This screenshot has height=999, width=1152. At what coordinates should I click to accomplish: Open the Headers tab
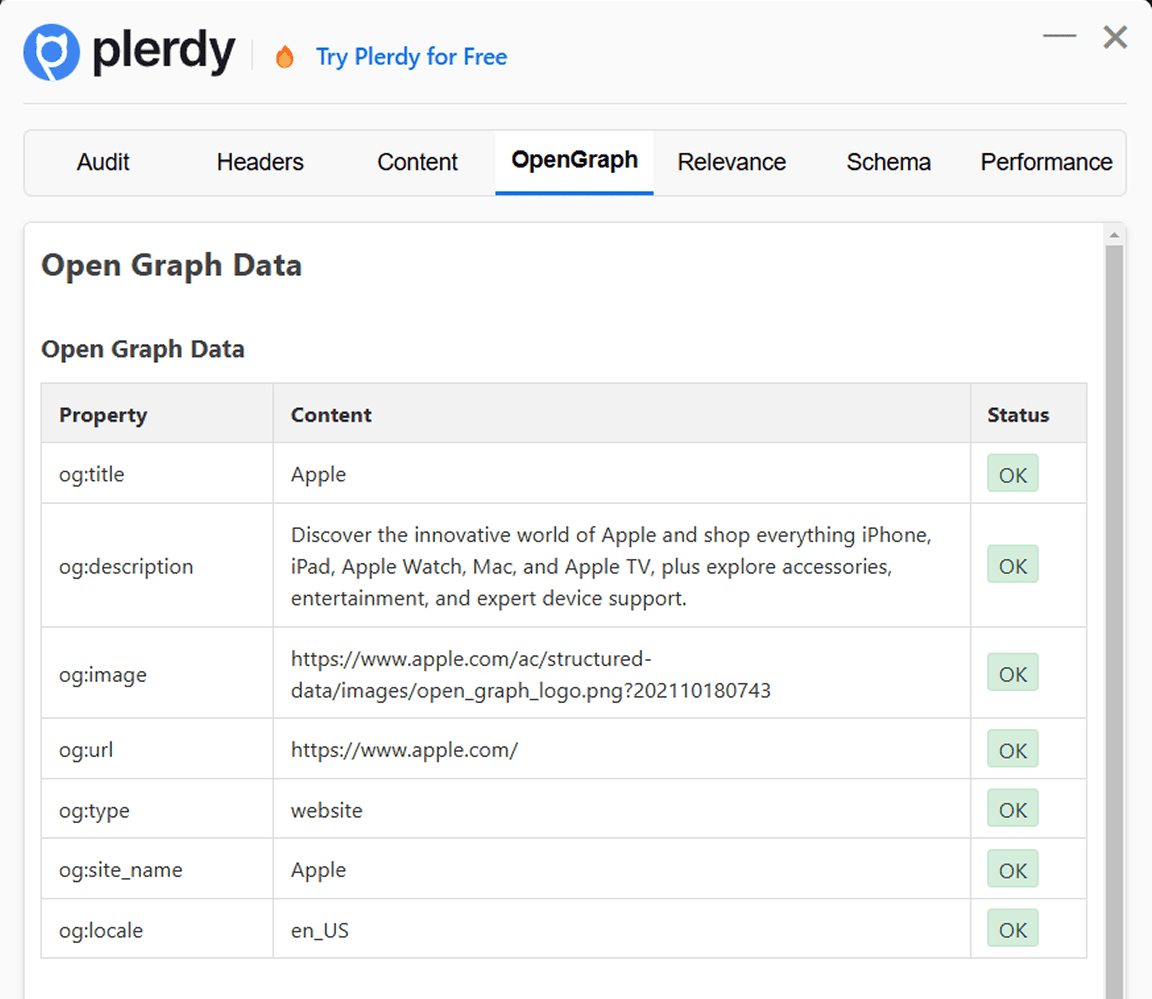pos(259,162)
